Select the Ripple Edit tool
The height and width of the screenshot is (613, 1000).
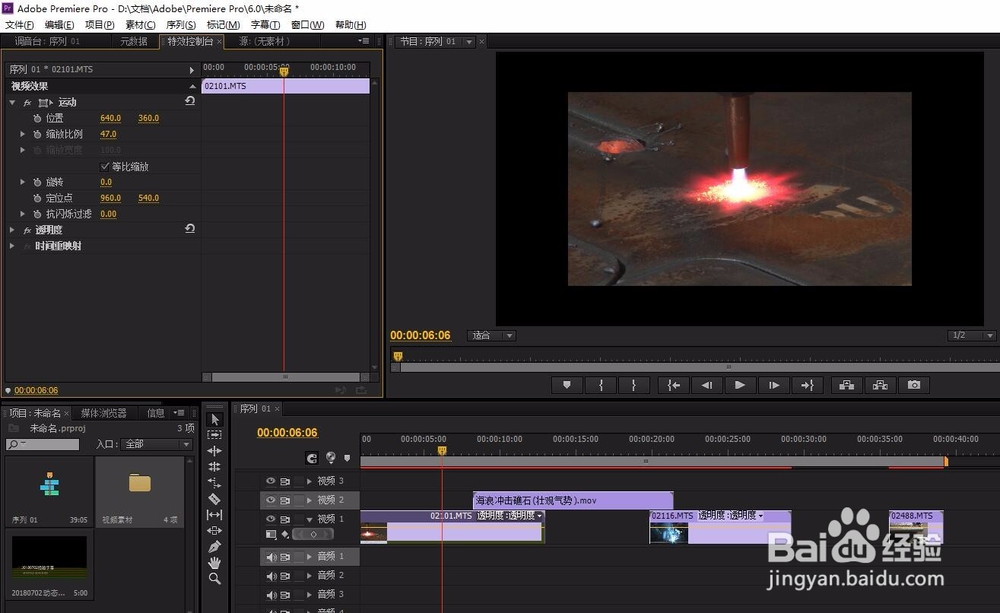pos(214,451)
